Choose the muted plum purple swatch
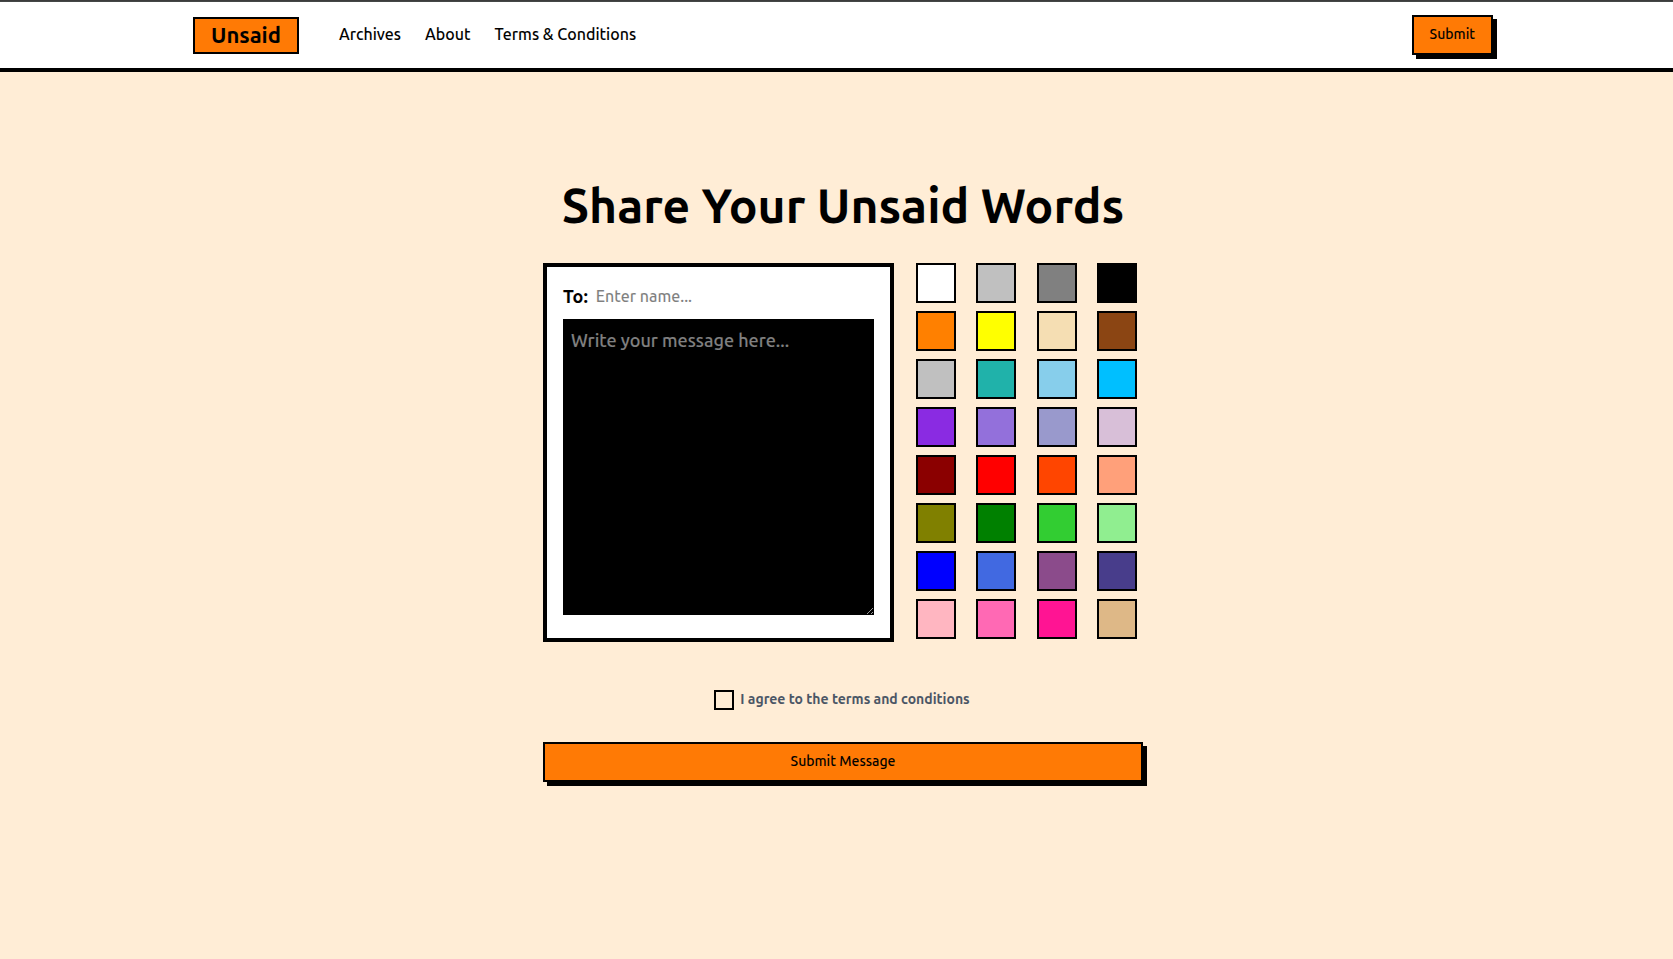This screenshot has height=959, width=1673. click(x=1057, y=571)
